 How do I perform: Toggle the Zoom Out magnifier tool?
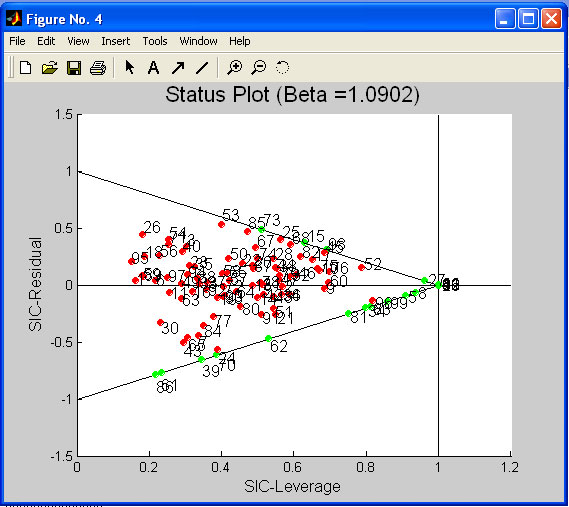(x=259, y=68)
